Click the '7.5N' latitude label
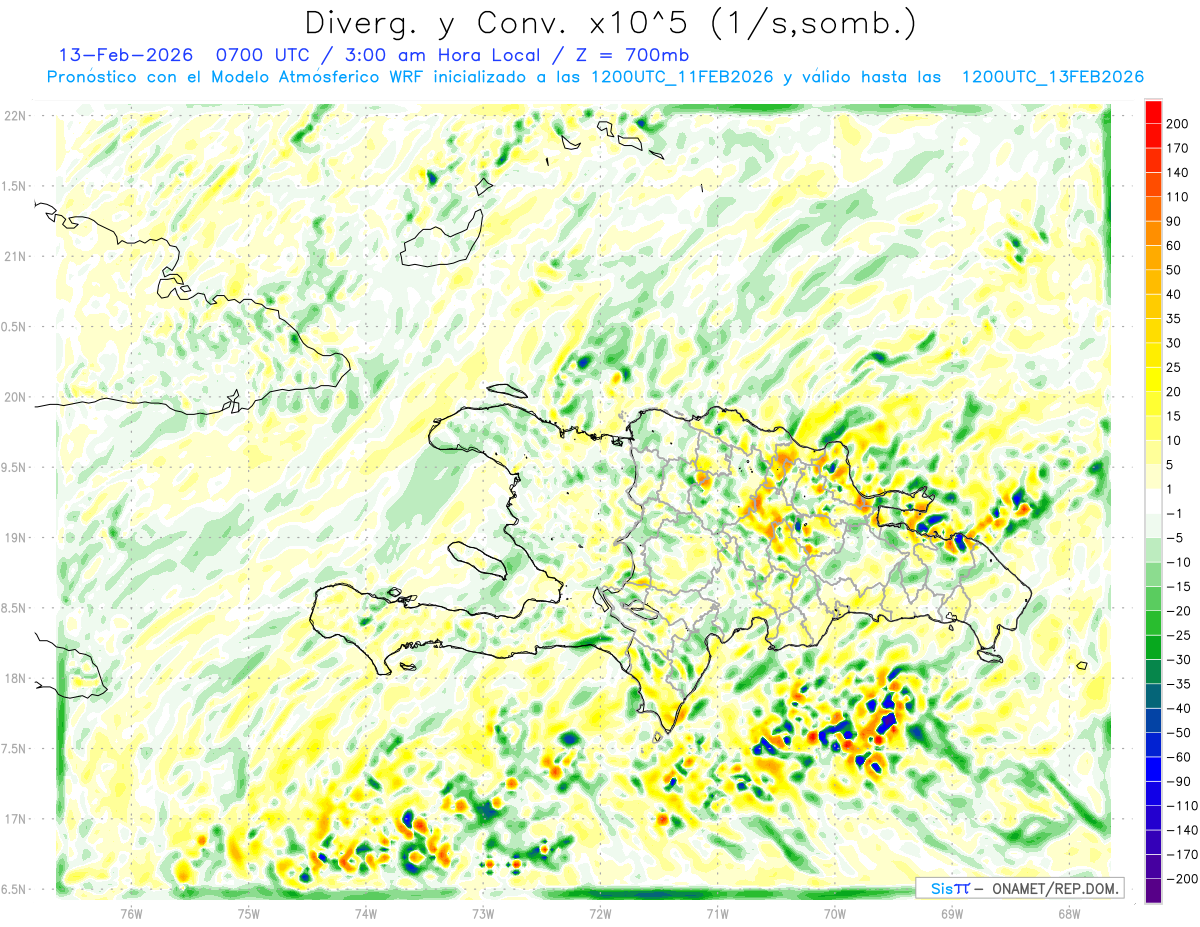The width and height of the screenshot is (1200, 927). (x=15, y=749)
